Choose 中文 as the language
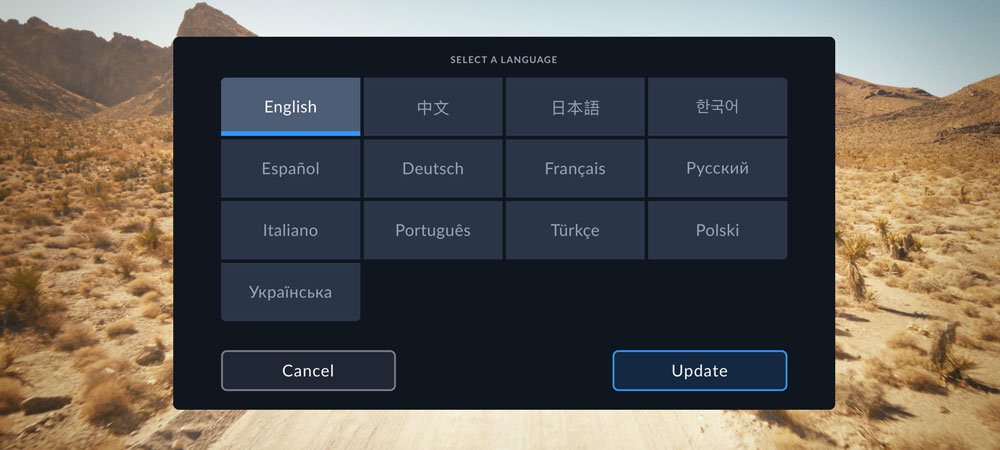The image size is (1000, 450). pyautogui.click(x=433, y=106)
